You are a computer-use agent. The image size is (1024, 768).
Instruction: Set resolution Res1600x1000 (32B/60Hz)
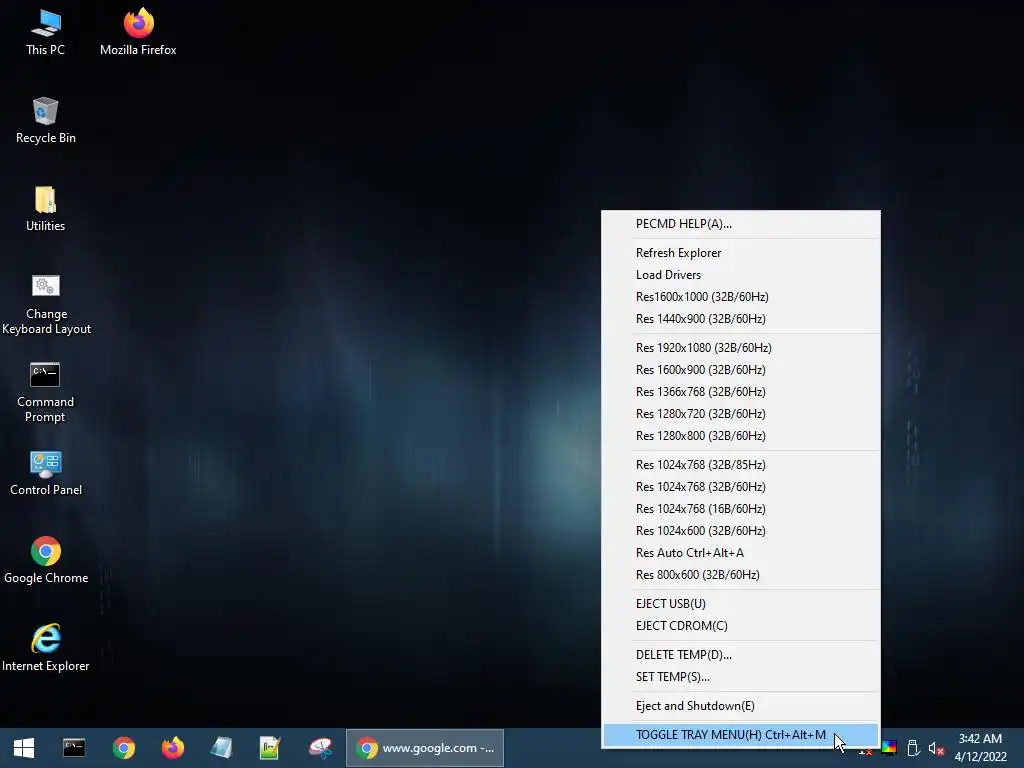741,296
